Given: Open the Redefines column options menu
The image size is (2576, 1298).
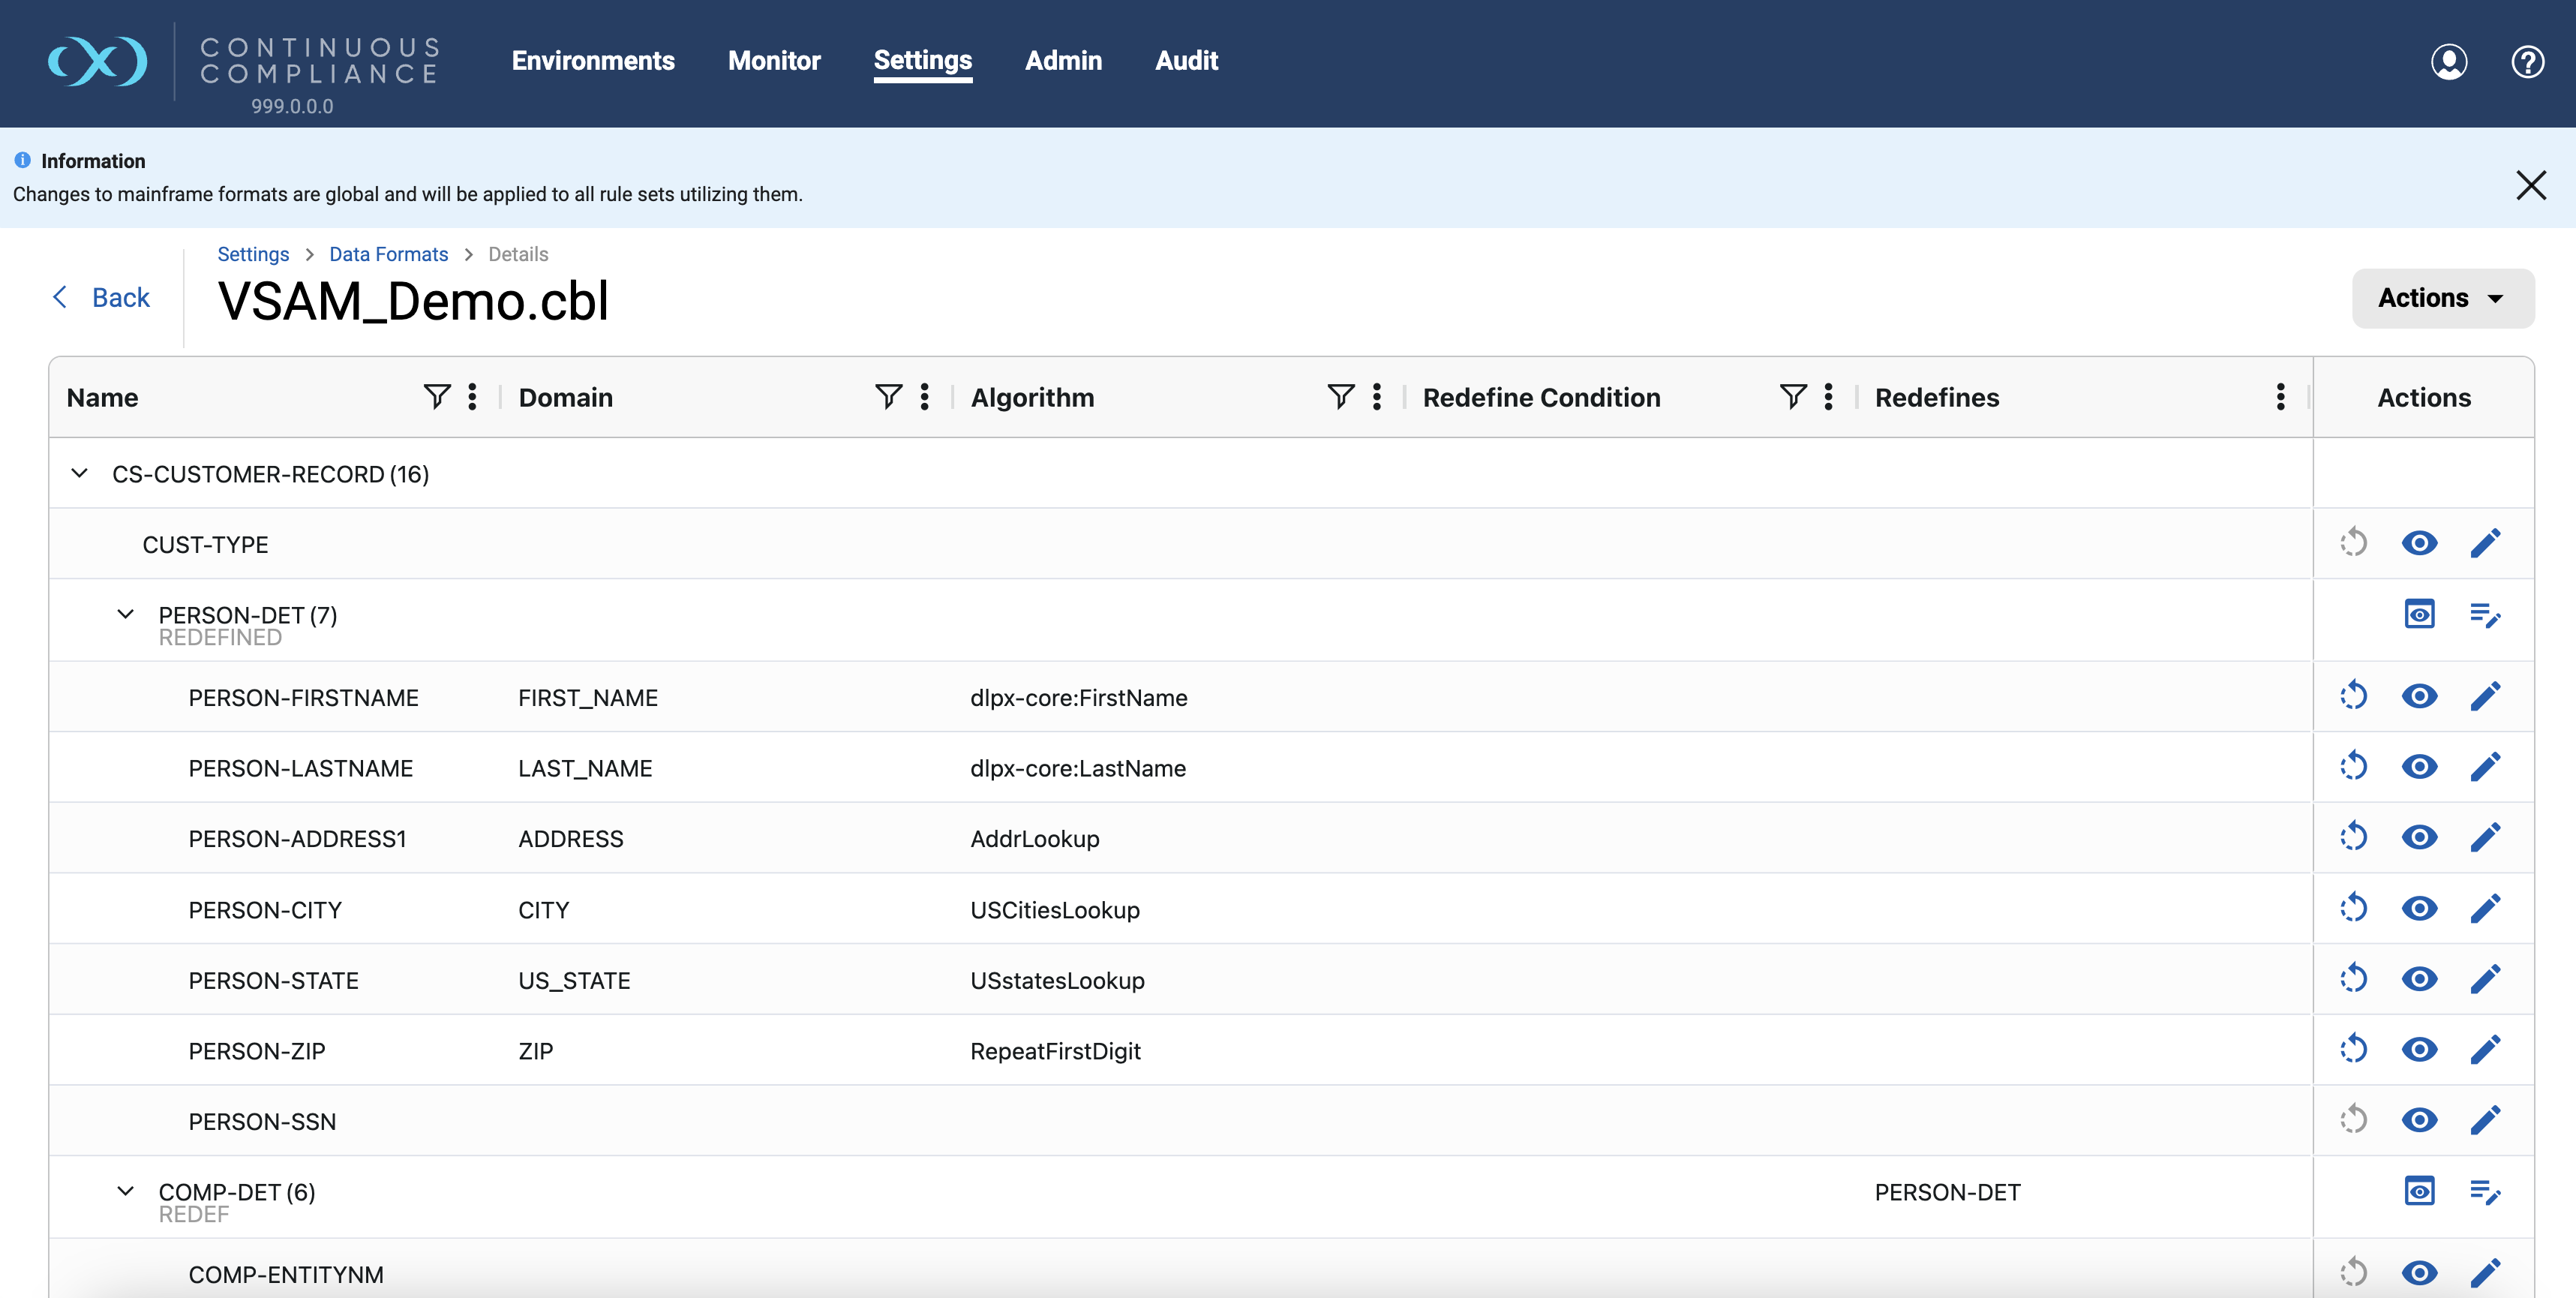Looking at the screenshot, I should 2280,396.
